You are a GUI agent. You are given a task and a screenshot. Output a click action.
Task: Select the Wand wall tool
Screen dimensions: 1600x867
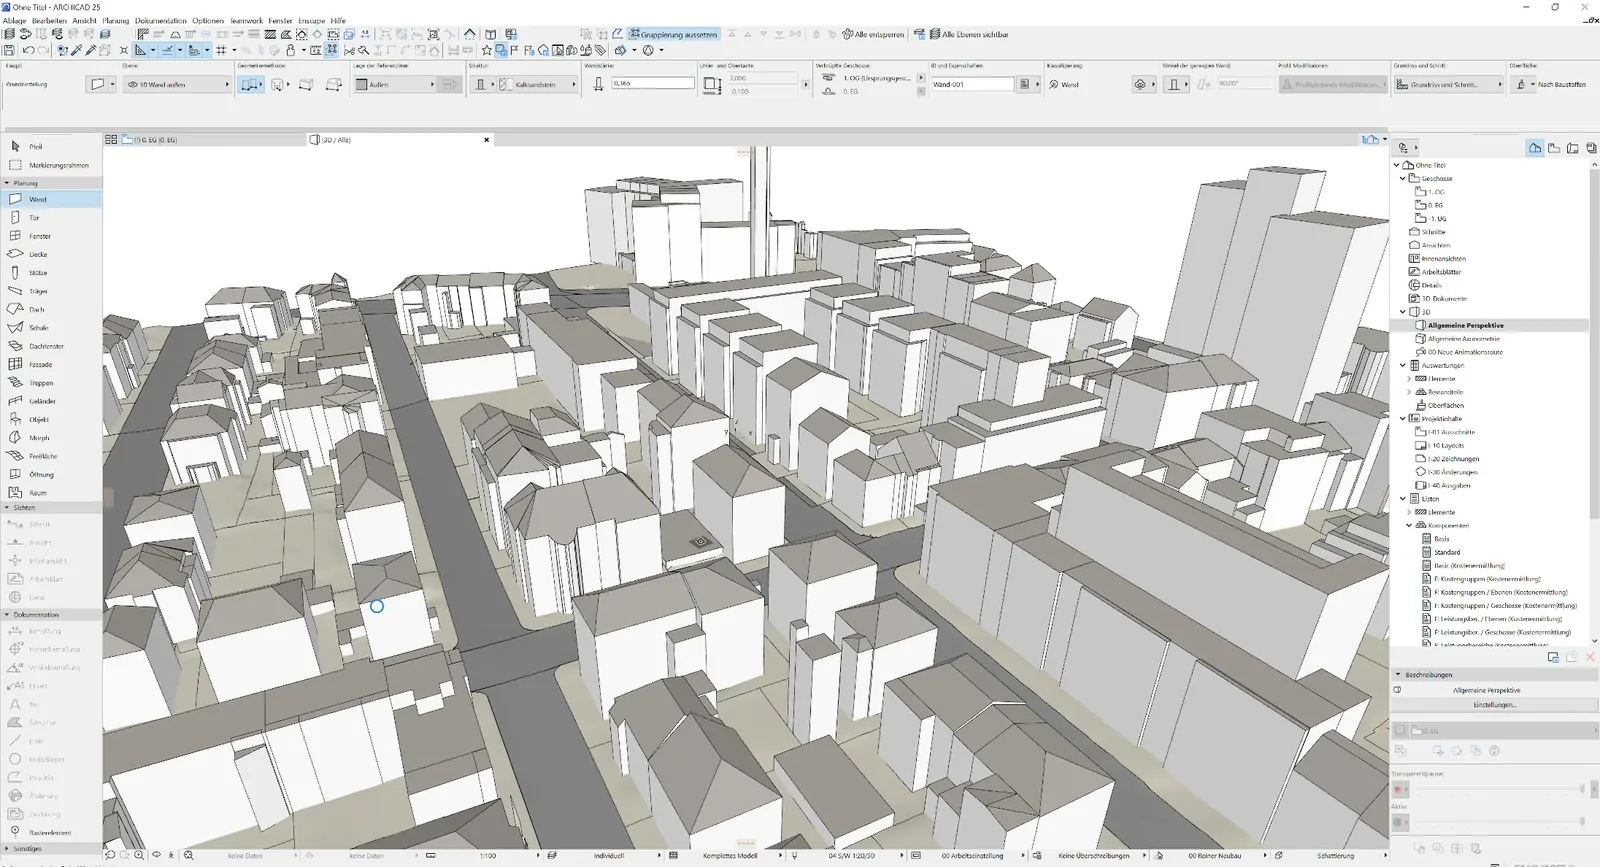tap(51, 199)
